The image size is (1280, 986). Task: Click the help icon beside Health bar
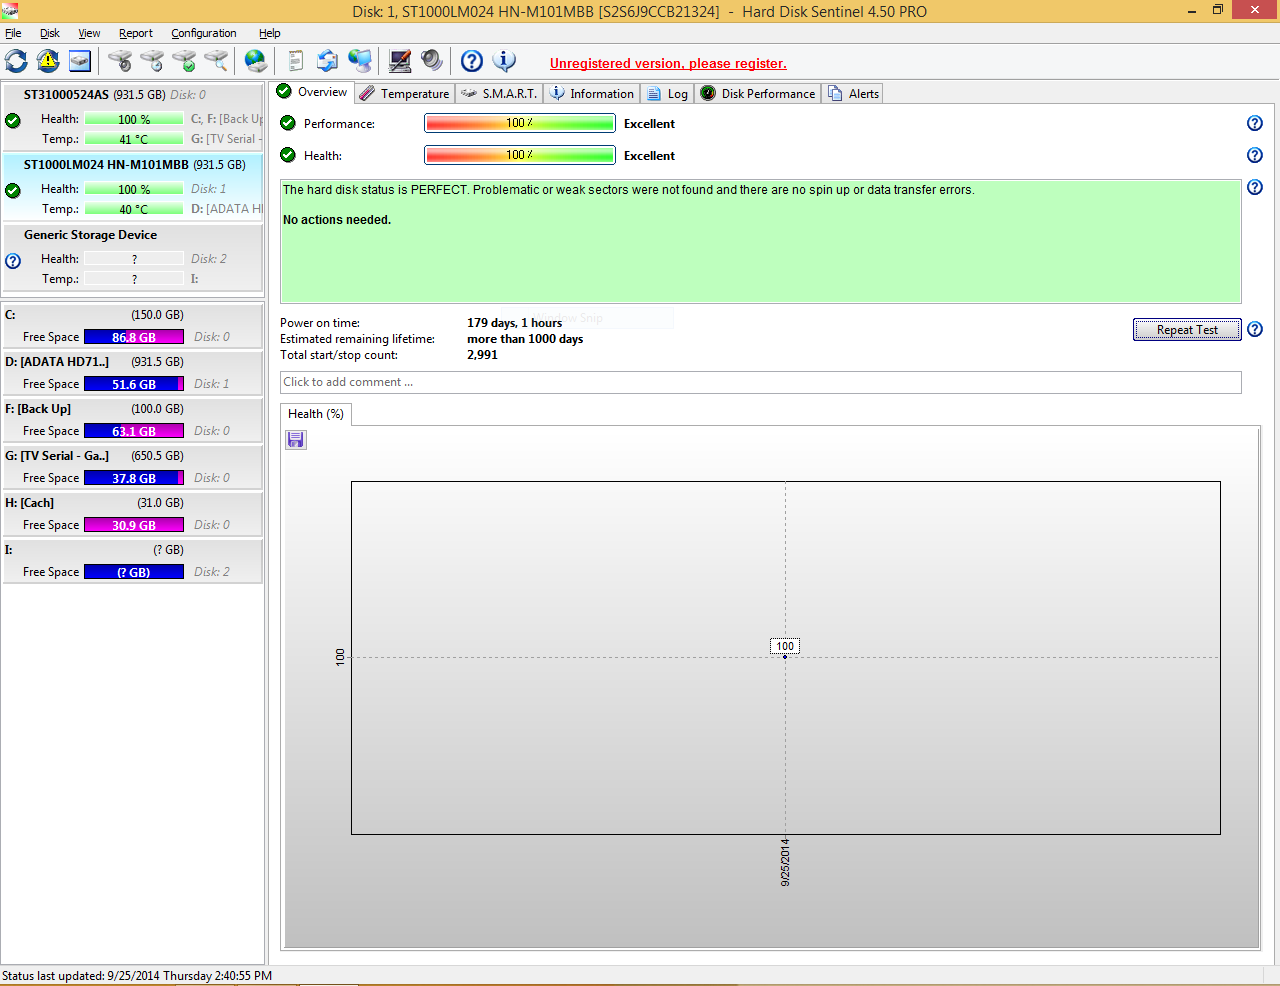[1255, 155]
